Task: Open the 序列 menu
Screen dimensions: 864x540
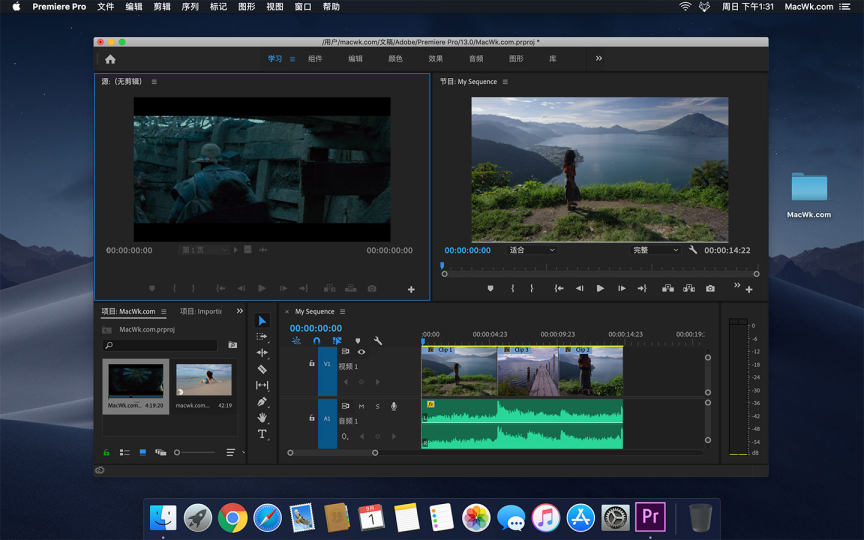Action: click(190, 7)
